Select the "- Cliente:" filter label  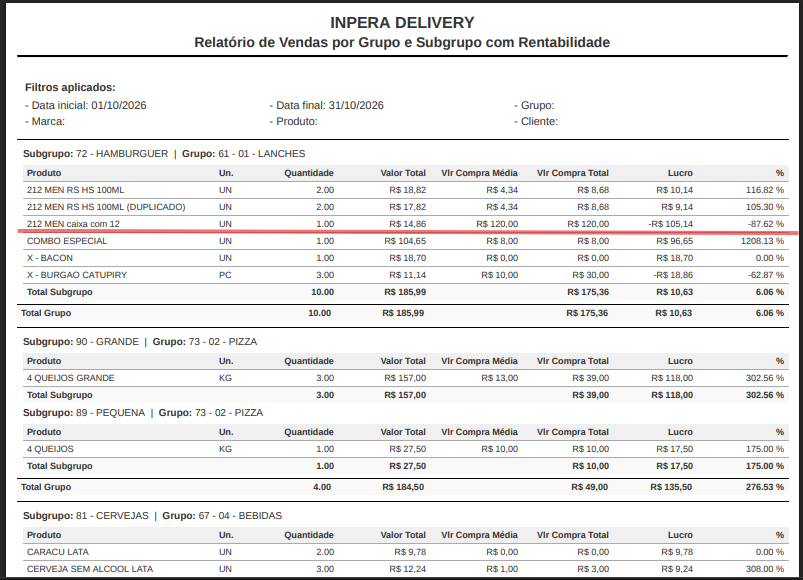click(x=536, y=122)
